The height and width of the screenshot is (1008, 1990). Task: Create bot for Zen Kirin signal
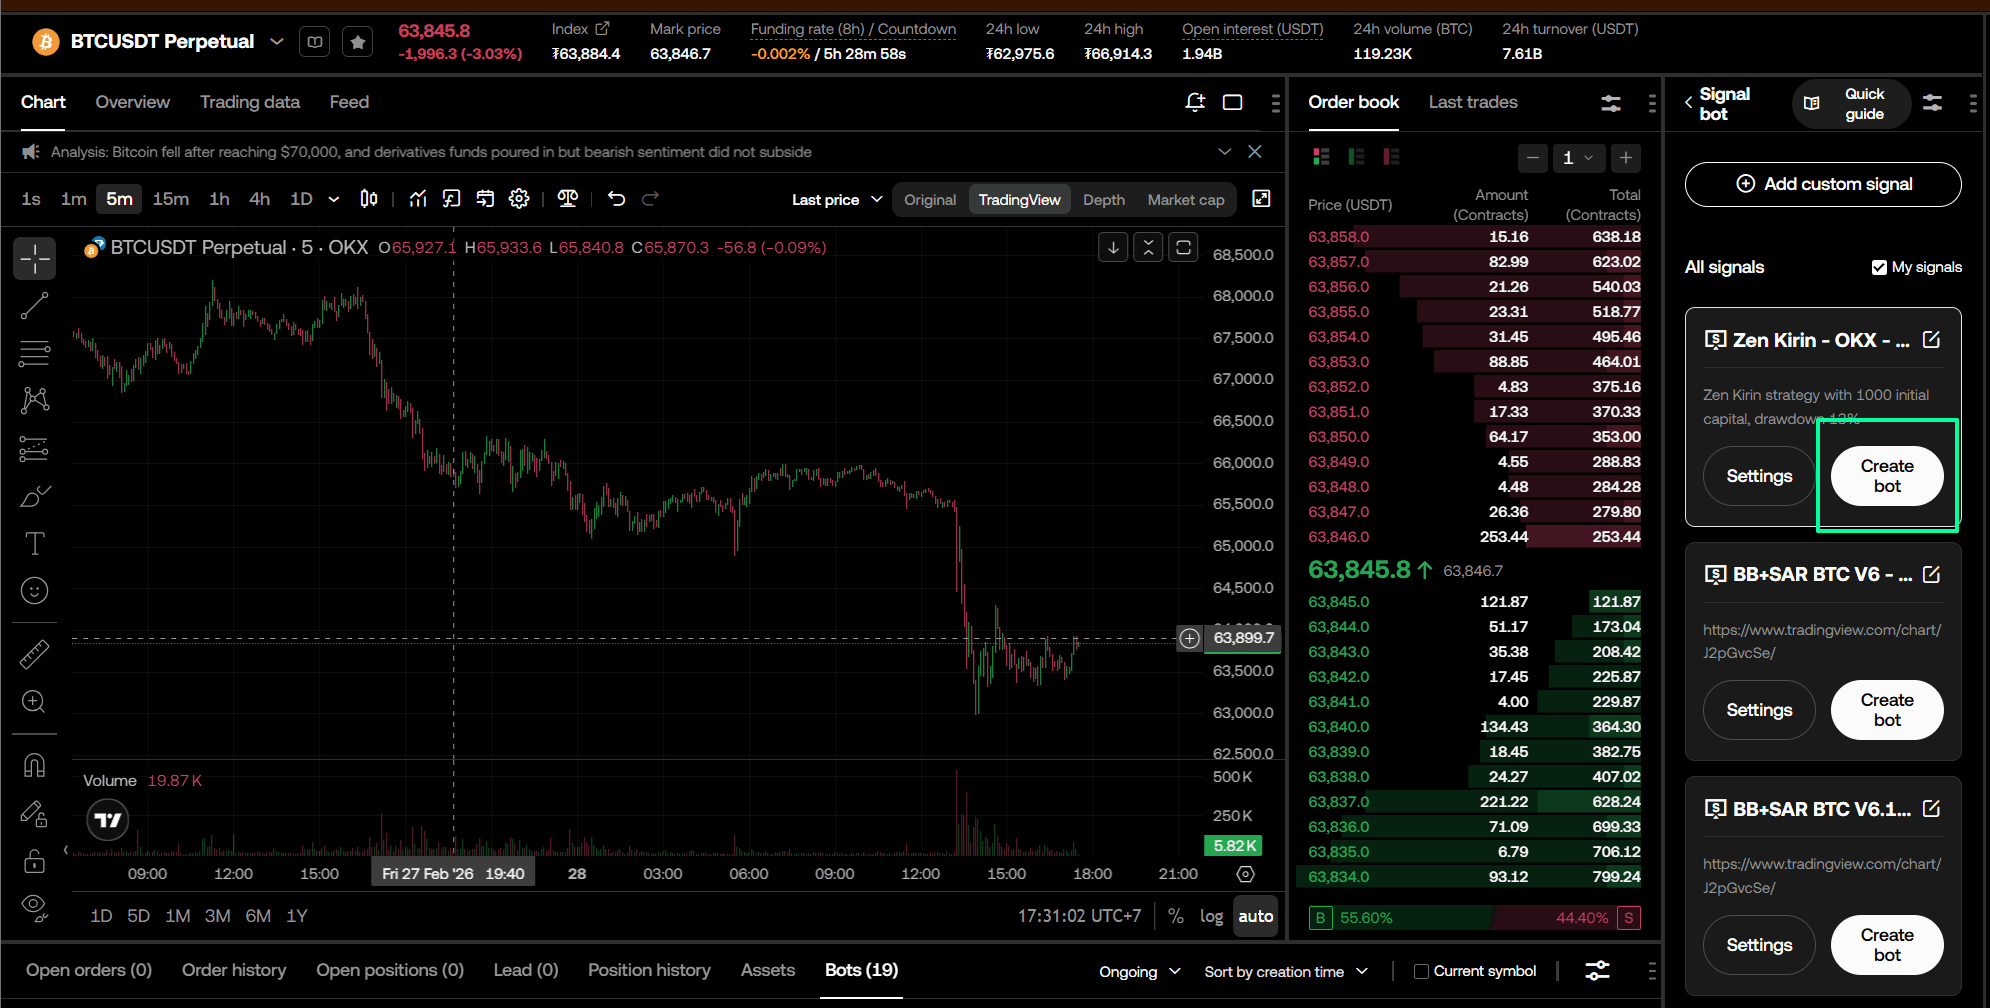[x=1886, y=476]
